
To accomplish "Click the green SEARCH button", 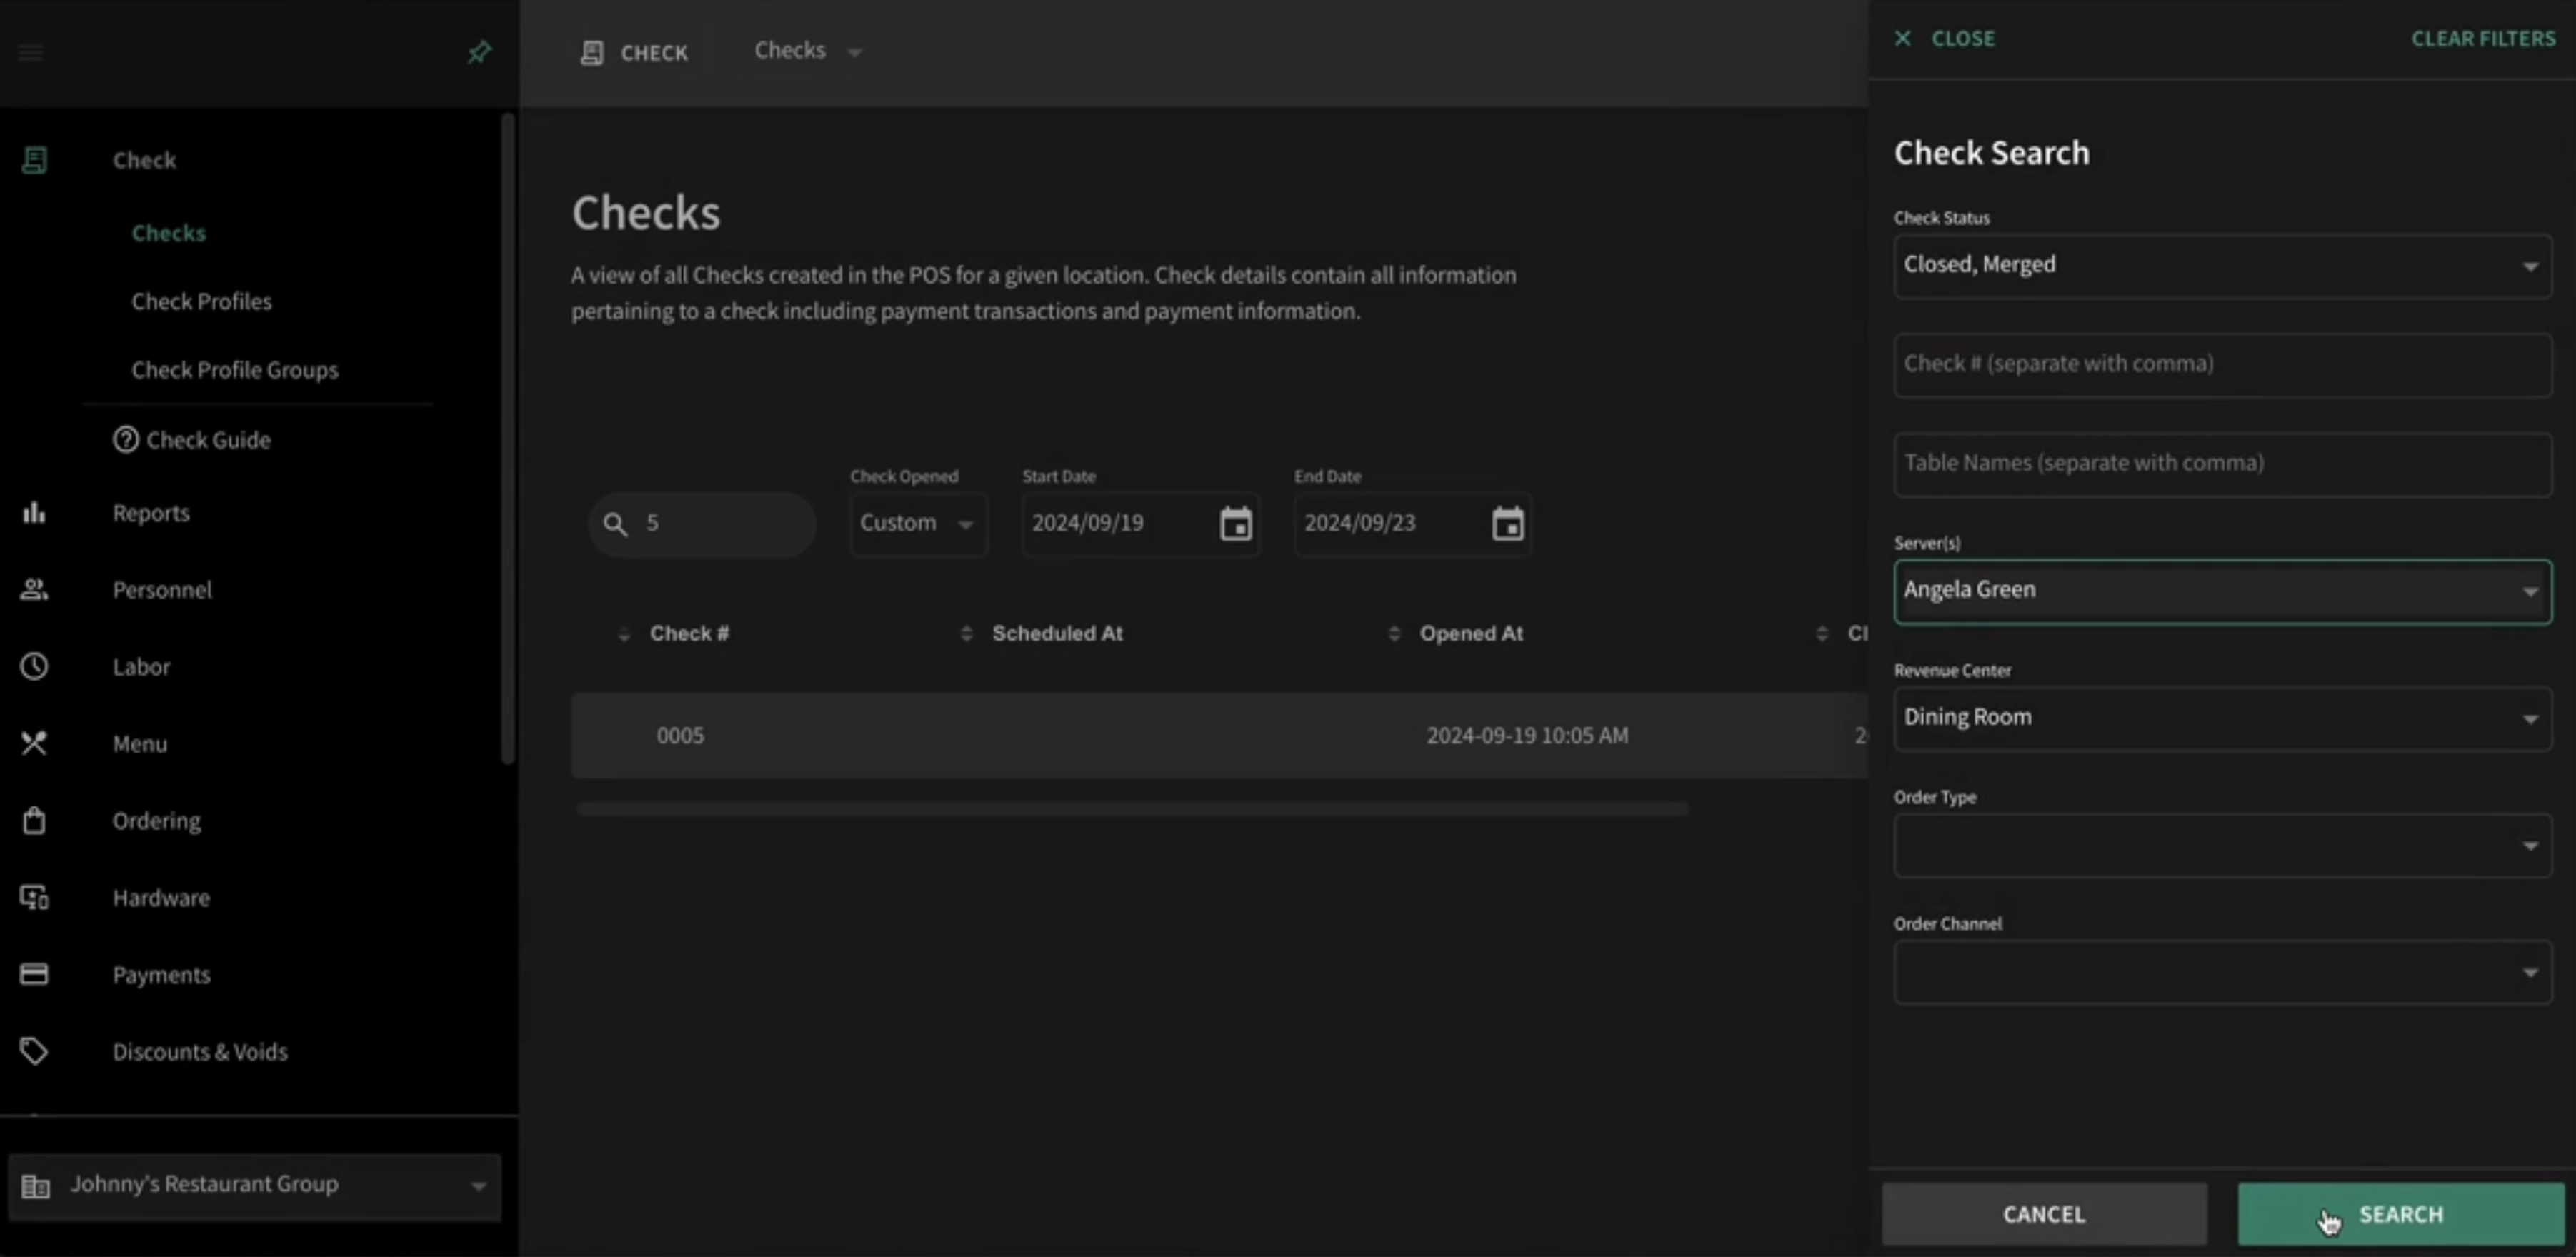I will coord(2400,1214).
